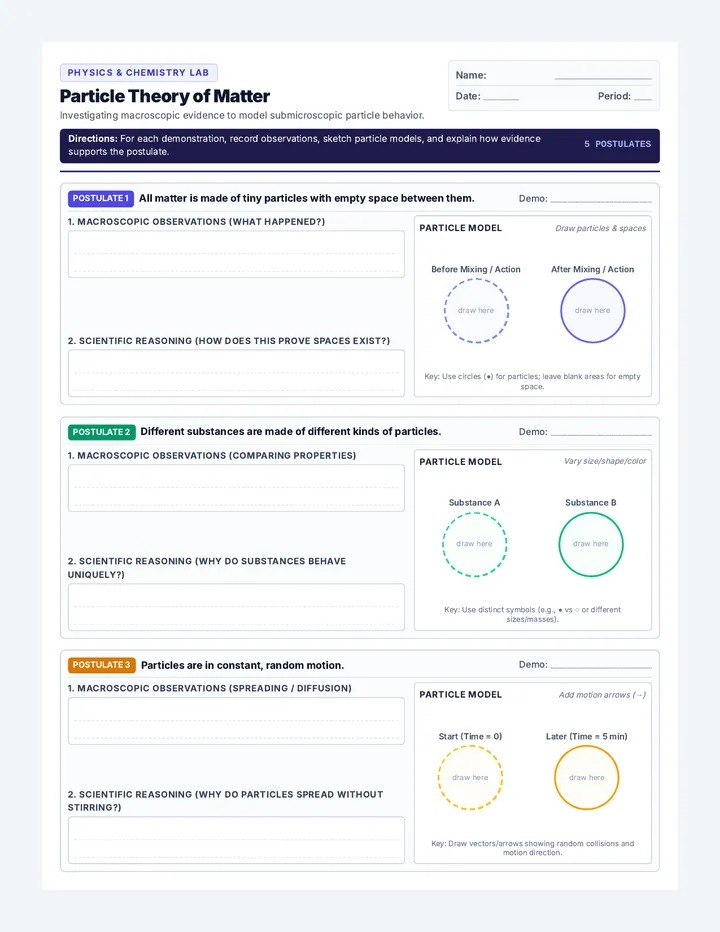Click Postulate 1 macroscopic observations answer box
Viewport: 720px width, 932px height.
(x=236, y=254)
